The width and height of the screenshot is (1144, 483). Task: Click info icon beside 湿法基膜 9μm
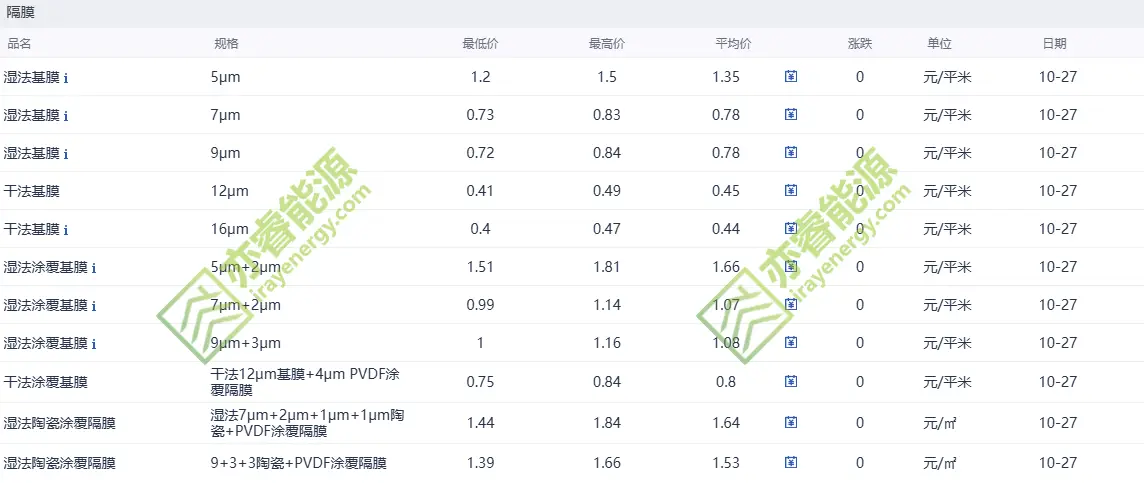point(66,154)
